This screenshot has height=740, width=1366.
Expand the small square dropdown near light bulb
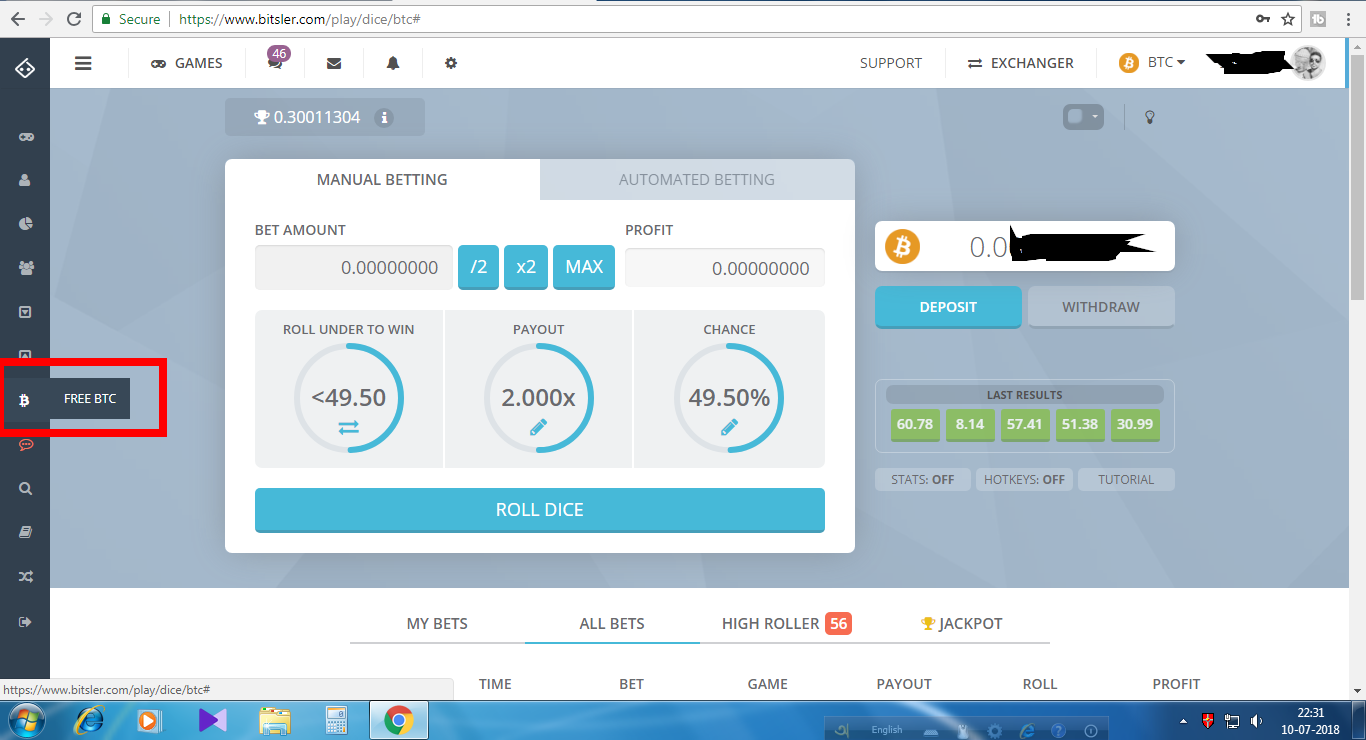click(1083, 117)
